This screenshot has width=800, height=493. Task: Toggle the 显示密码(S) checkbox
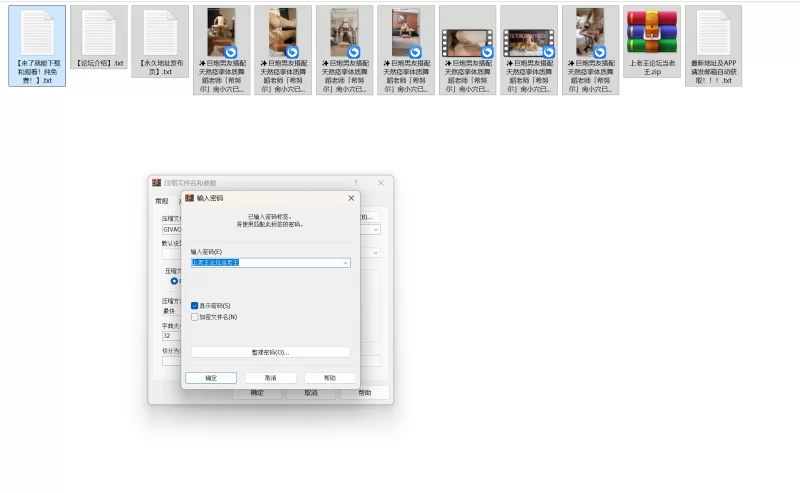194,306
